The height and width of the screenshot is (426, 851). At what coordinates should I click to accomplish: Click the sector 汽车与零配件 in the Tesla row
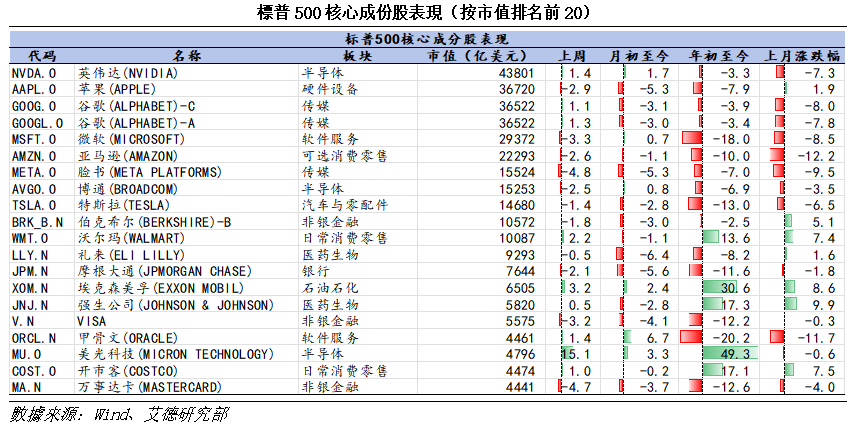click(345, 205)
